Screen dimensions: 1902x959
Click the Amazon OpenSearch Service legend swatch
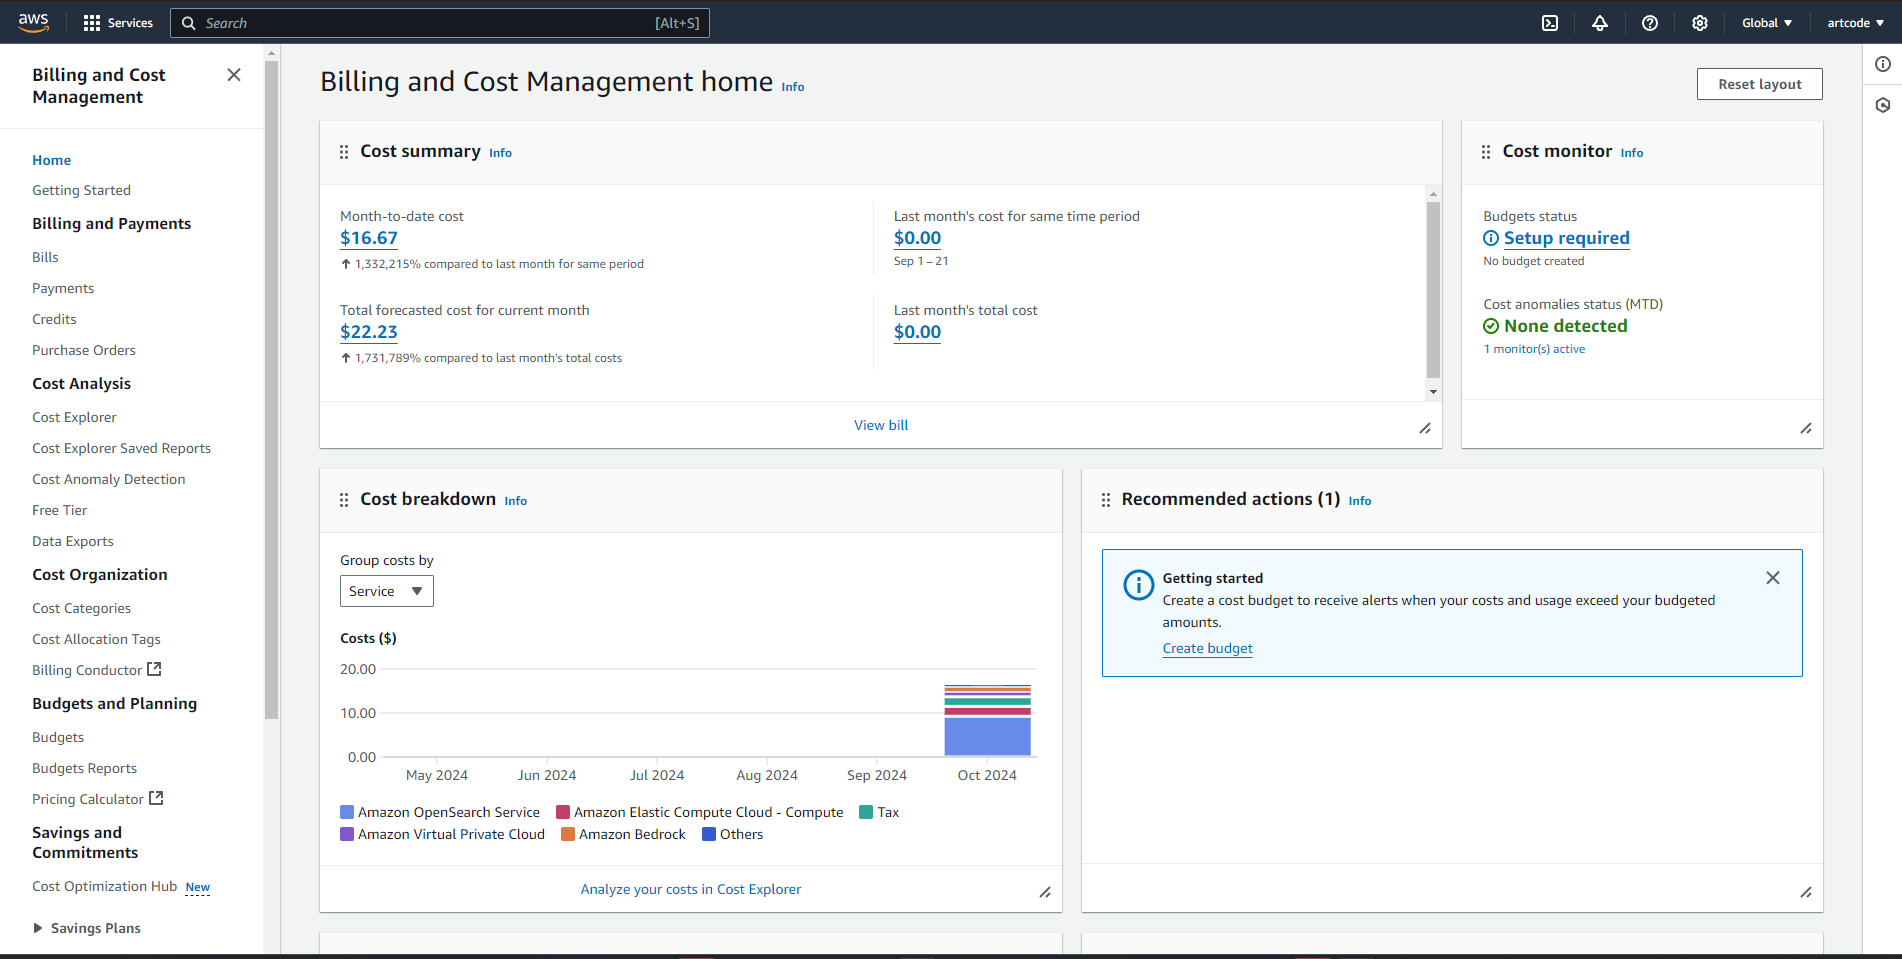(x=347, y=812)
